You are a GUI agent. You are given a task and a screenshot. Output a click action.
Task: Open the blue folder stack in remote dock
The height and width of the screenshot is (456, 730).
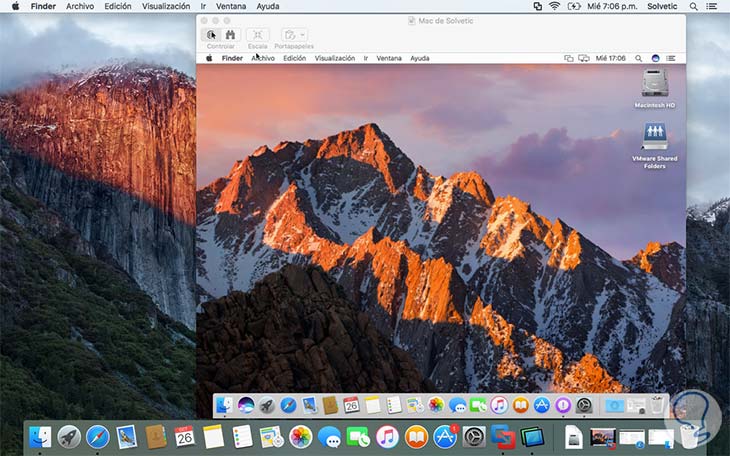point(615,405)
